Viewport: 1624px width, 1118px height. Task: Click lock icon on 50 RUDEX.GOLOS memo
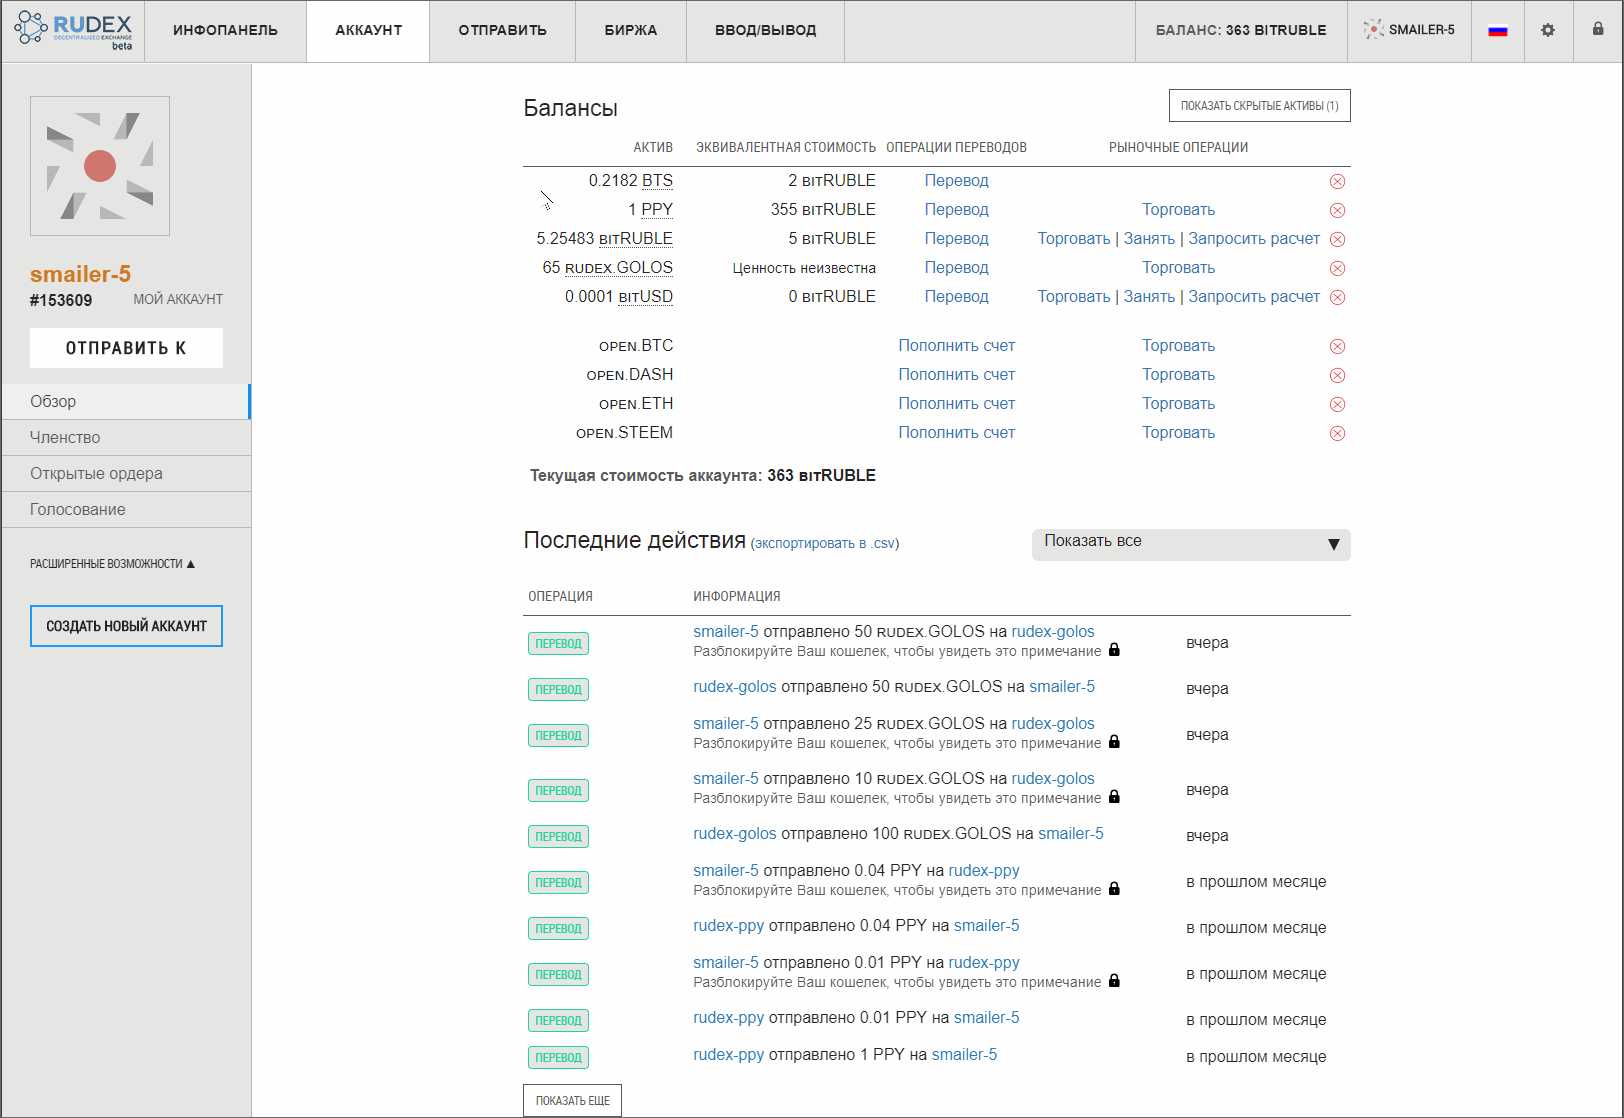click(x=1114, y=650)
